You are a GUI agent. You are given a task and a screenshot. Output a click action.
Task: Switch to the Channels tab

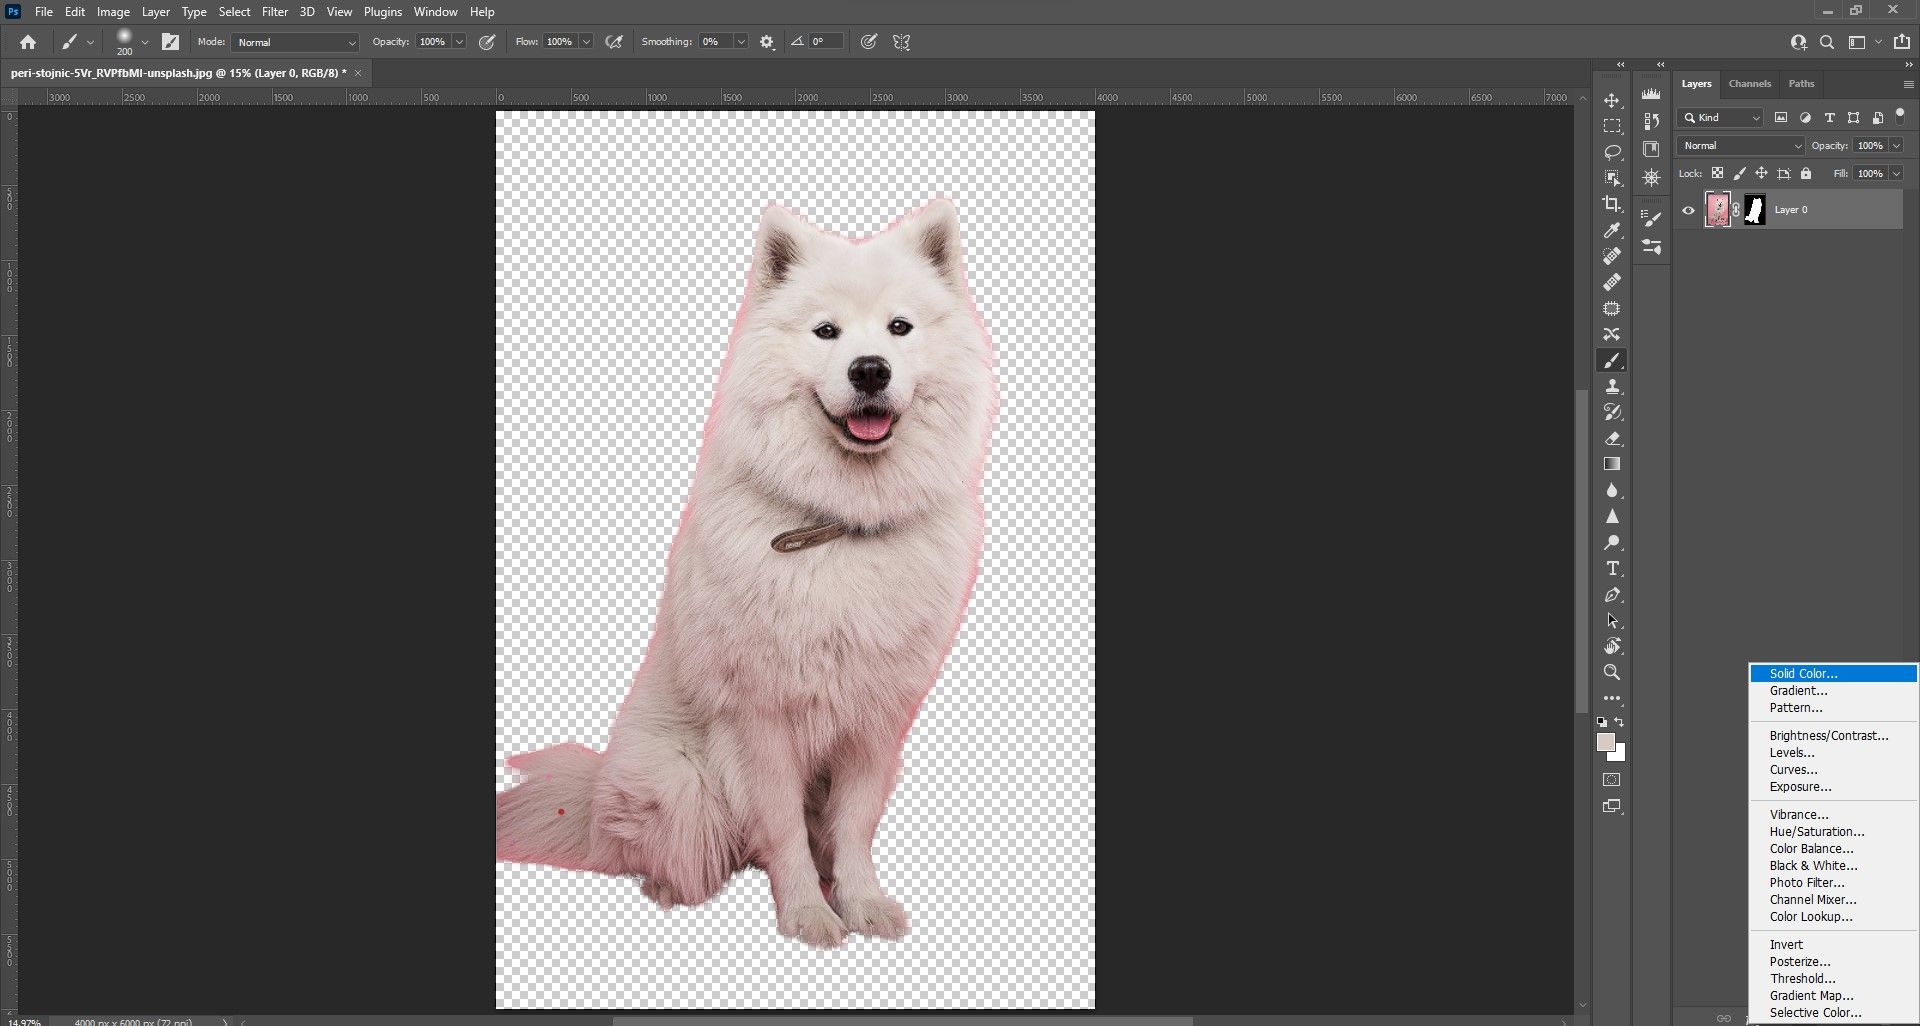[x=1749, y=84]
